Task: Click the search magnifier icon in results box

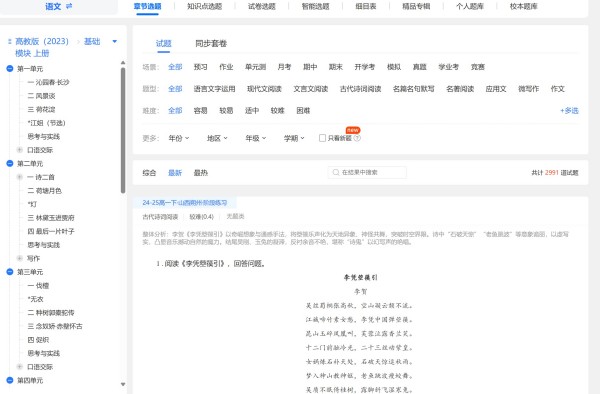Action: (336, 173)
